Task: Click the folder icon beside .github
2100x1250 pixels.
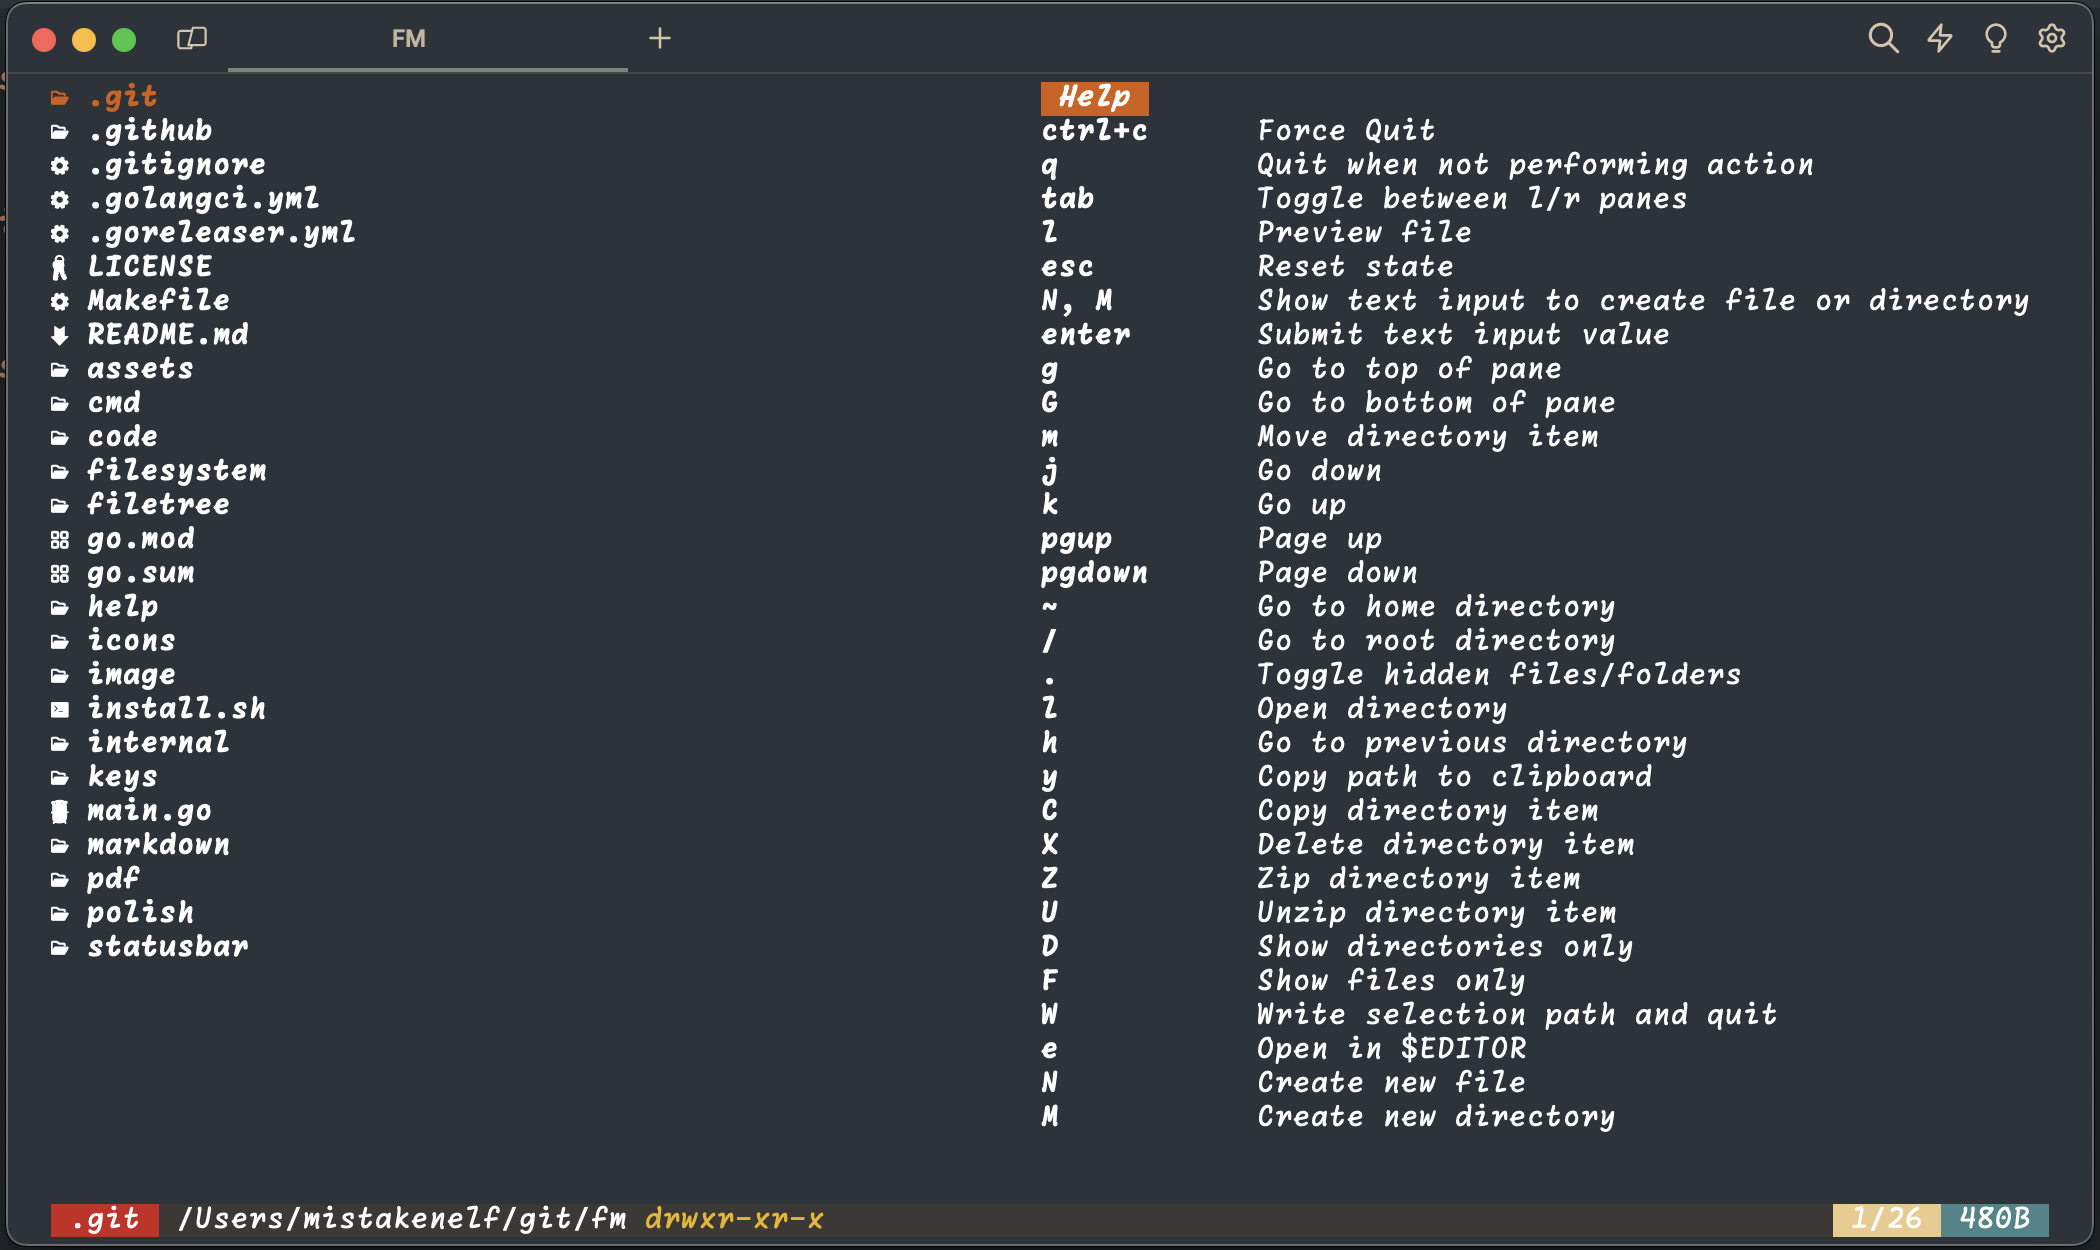Action: coord(60,131)
